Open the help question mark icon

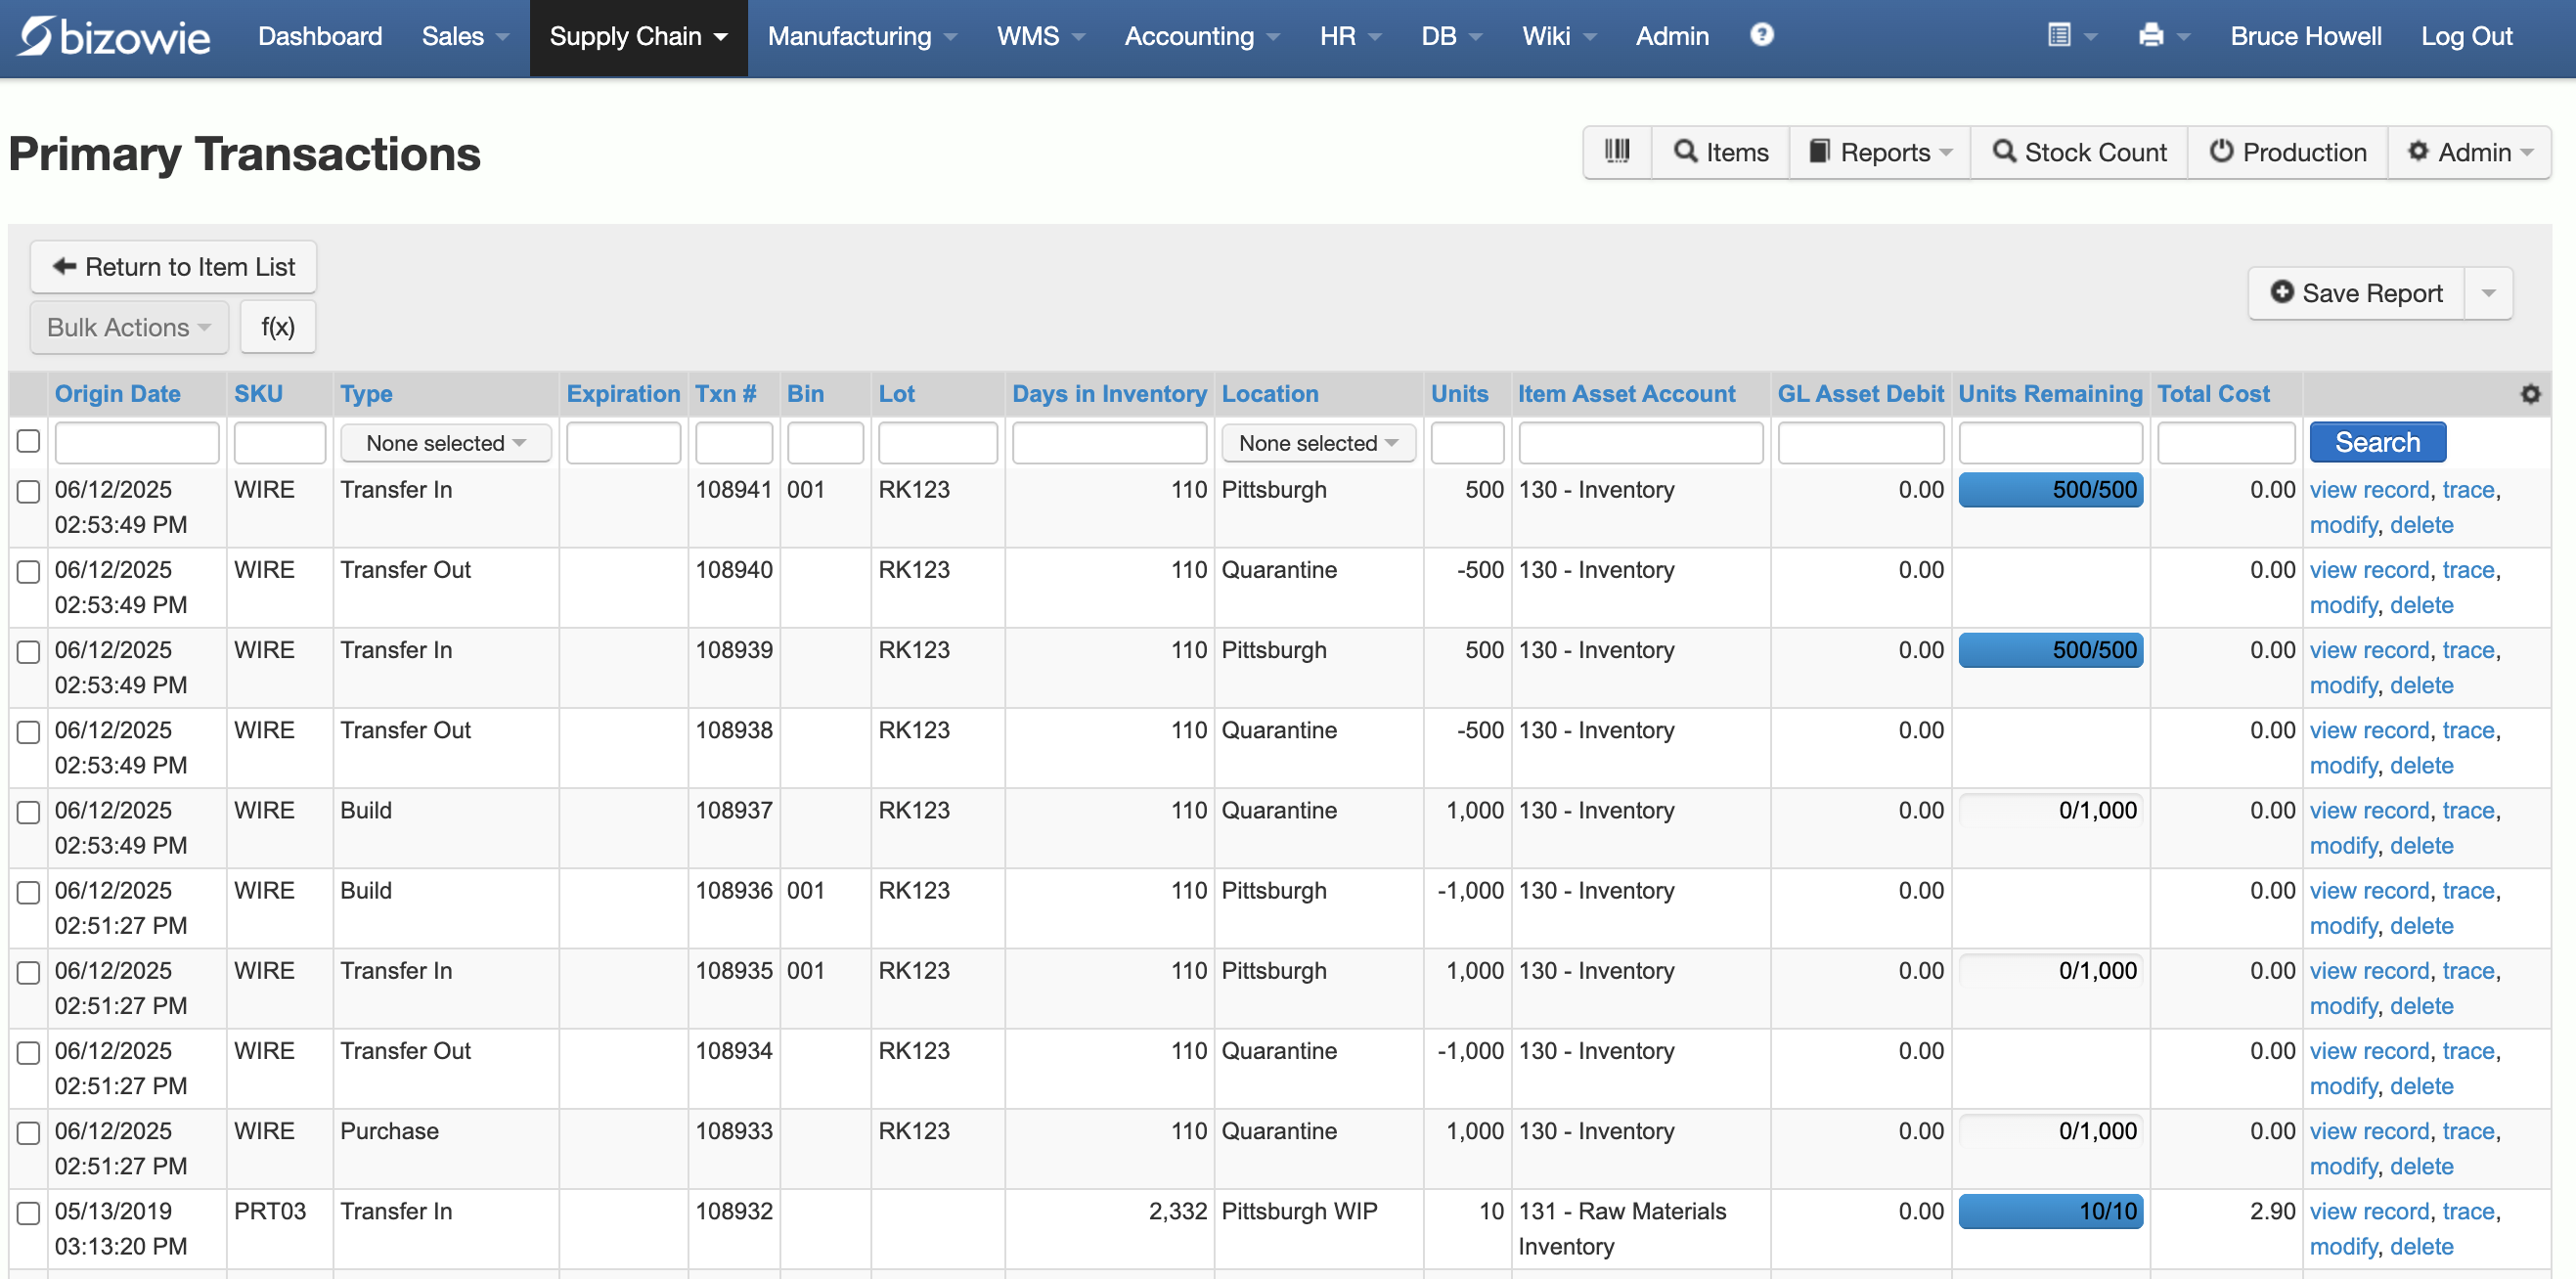1761,35
